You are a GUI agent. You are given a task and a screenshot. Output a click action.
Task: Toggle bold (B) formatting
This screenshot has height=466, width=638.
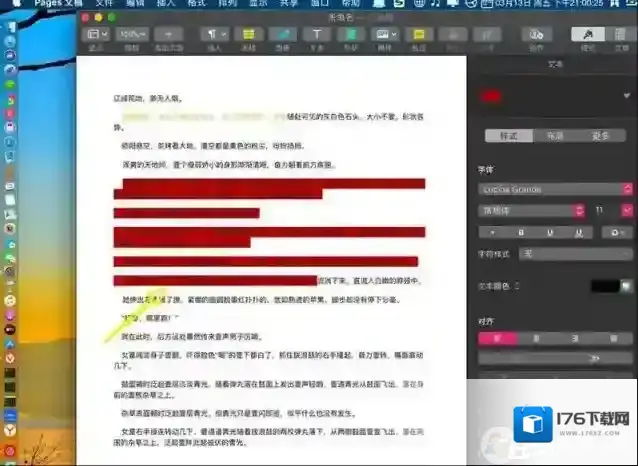521,232
